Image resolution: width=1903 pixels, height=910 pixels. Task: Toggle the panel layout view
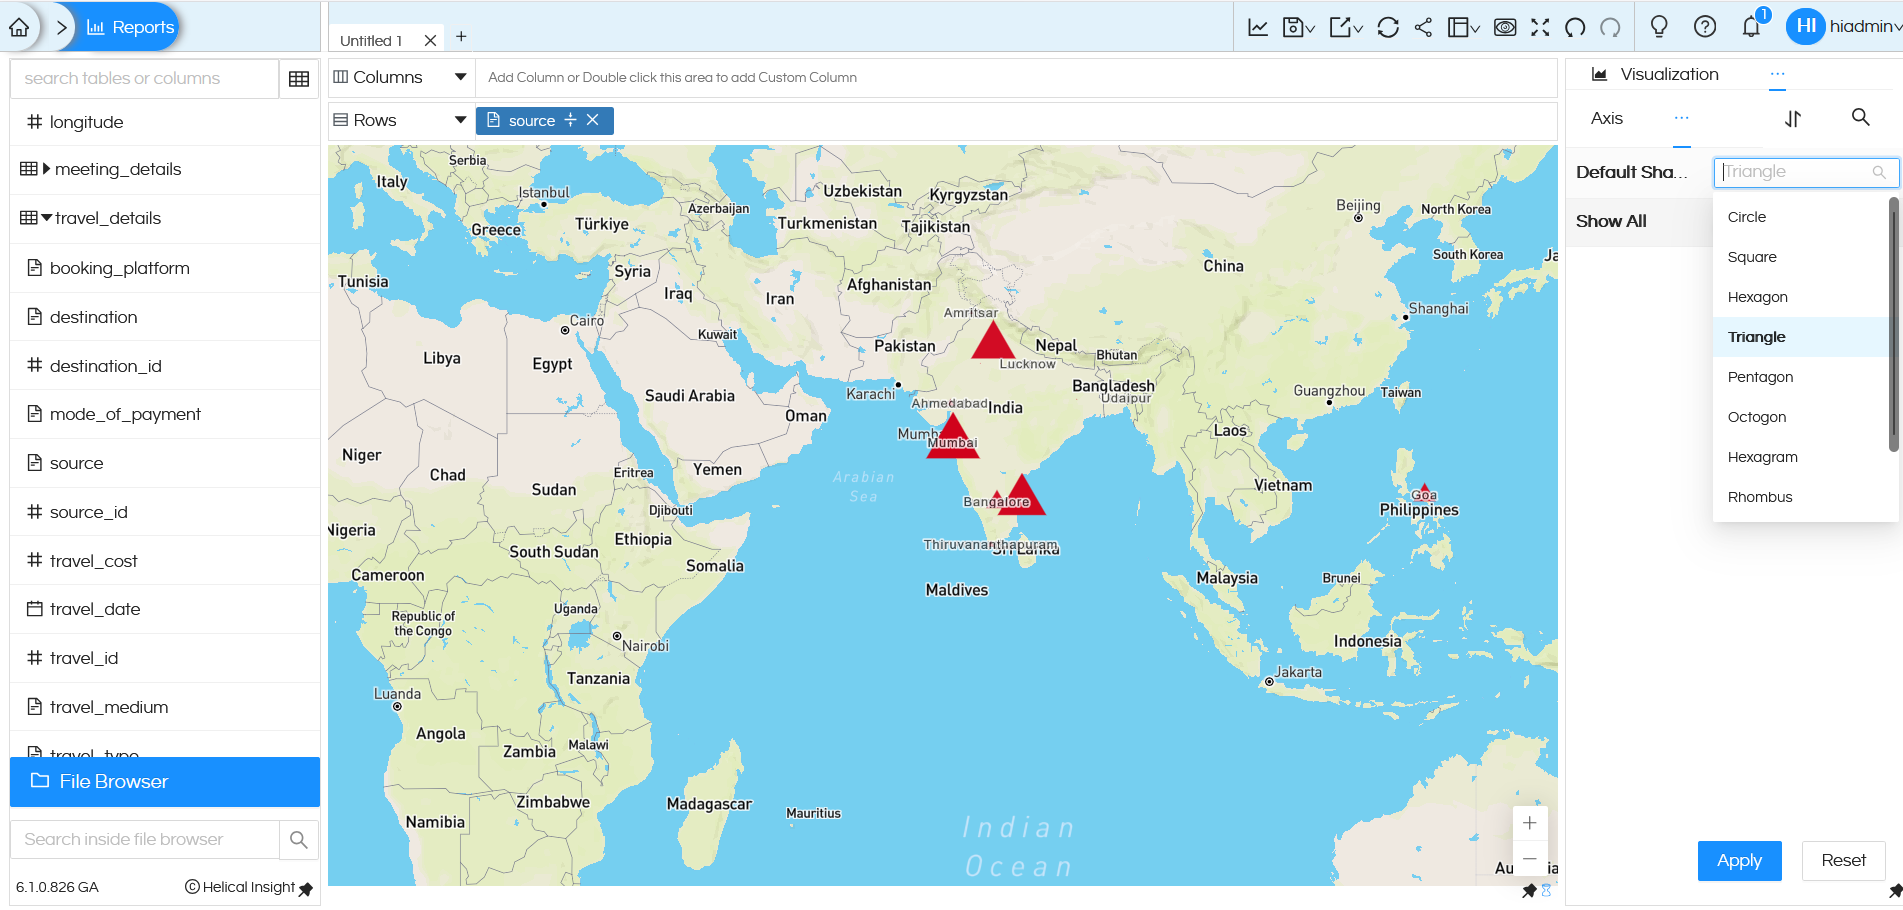point(1459,27)
